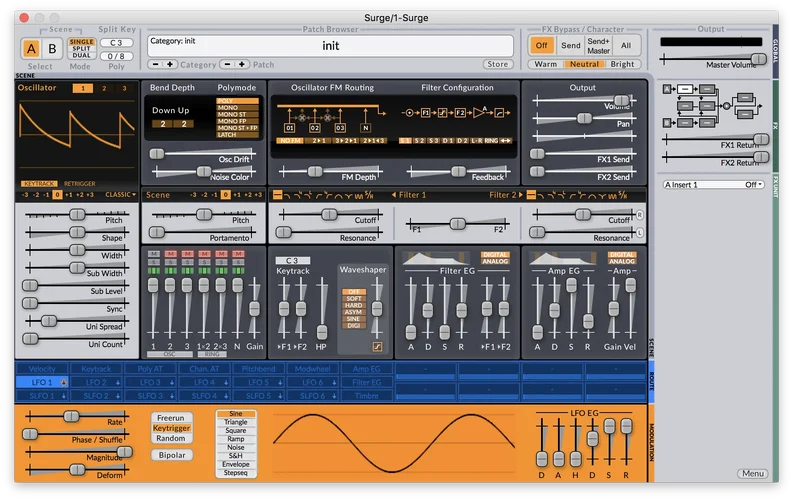The image size is (793, 500).
Task: Choose the Stepseq LFO shape
Action: click(236, 473)
